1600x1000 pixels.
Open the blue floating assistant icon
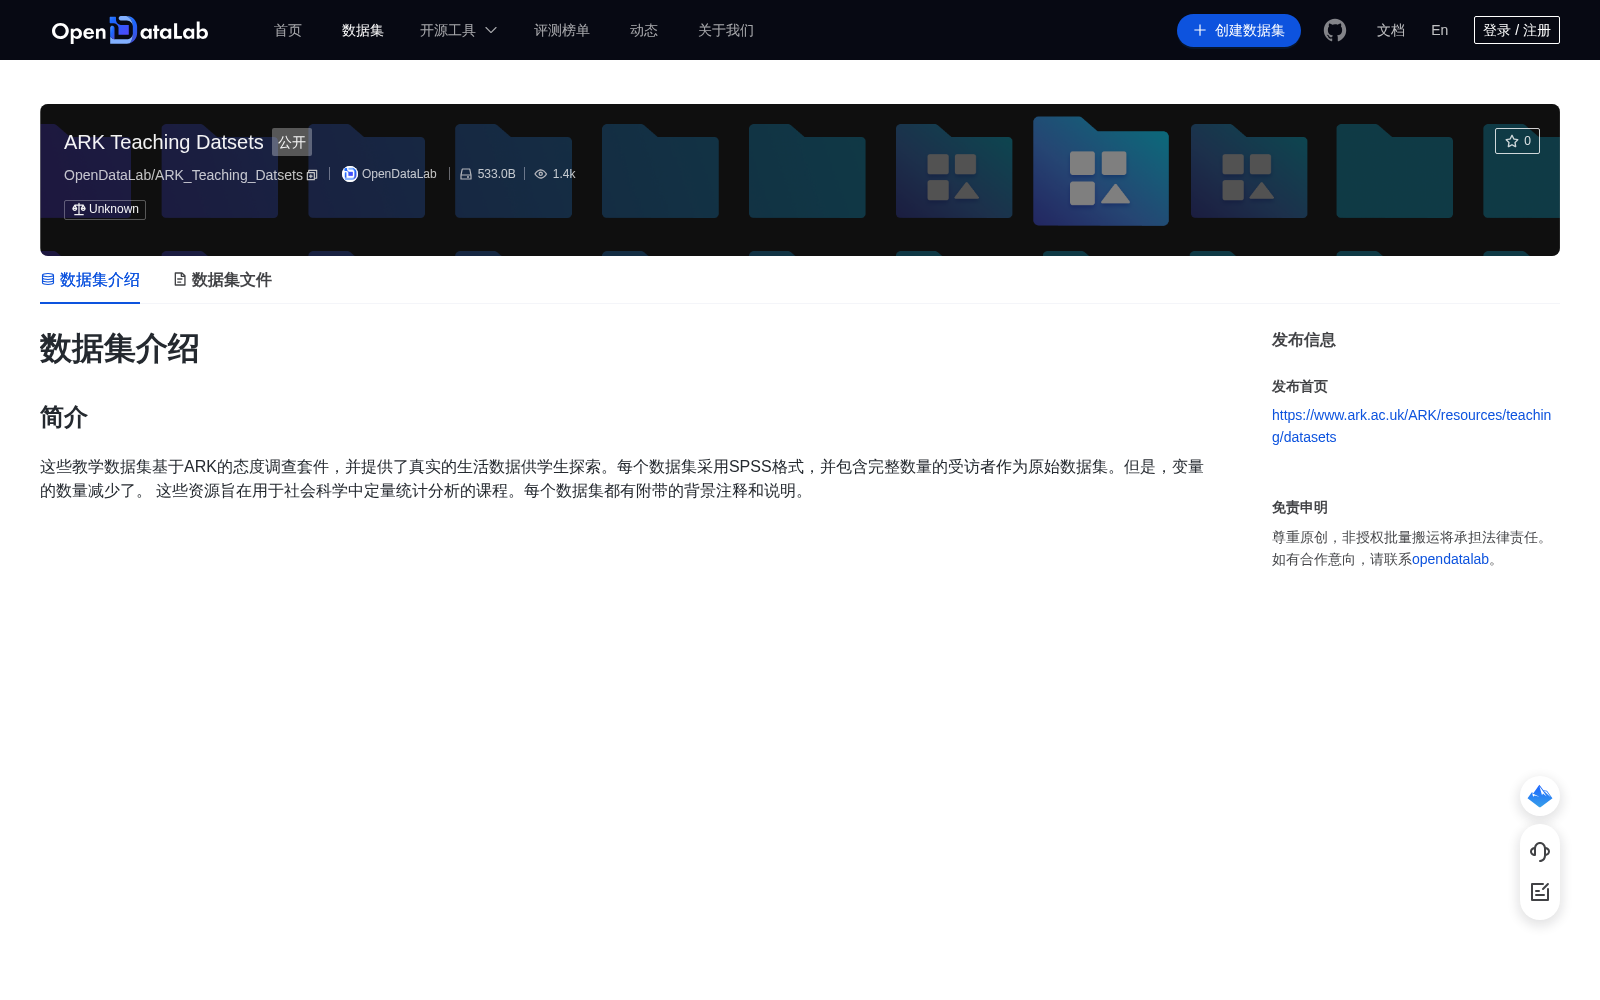1540,796
